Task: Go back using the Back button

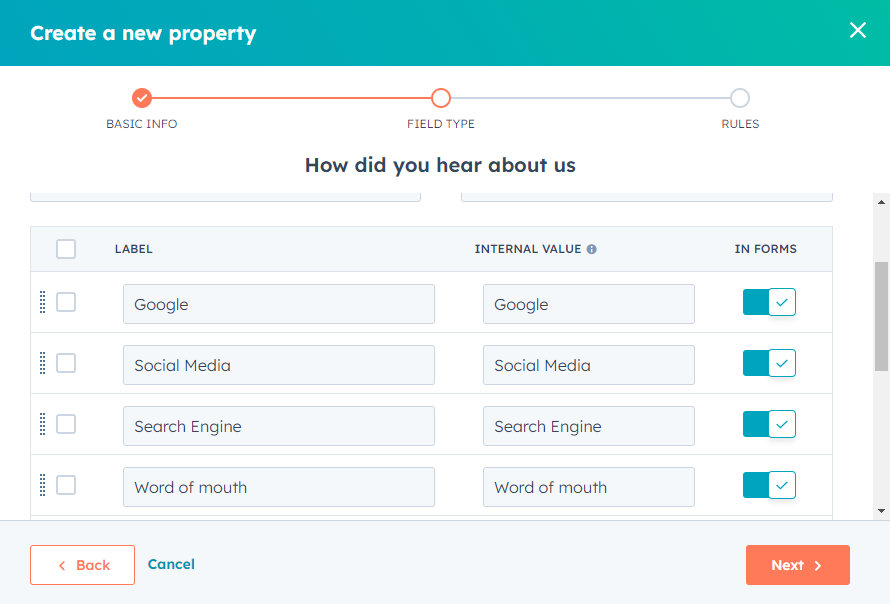Action: (82, 565)
